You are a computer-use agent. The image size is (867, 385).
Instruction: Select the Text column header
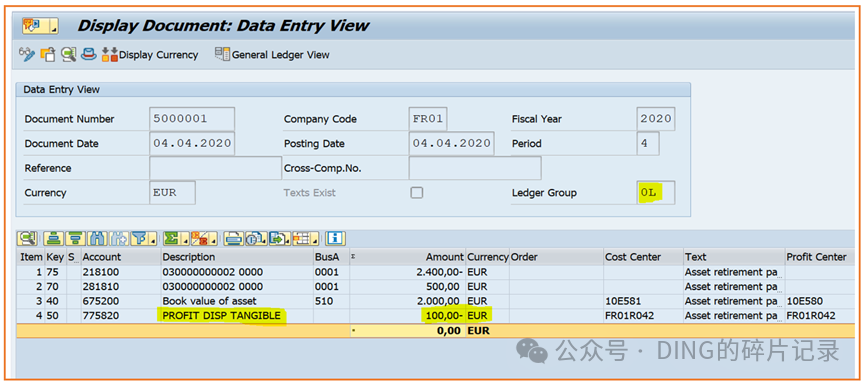click(734, 257)
